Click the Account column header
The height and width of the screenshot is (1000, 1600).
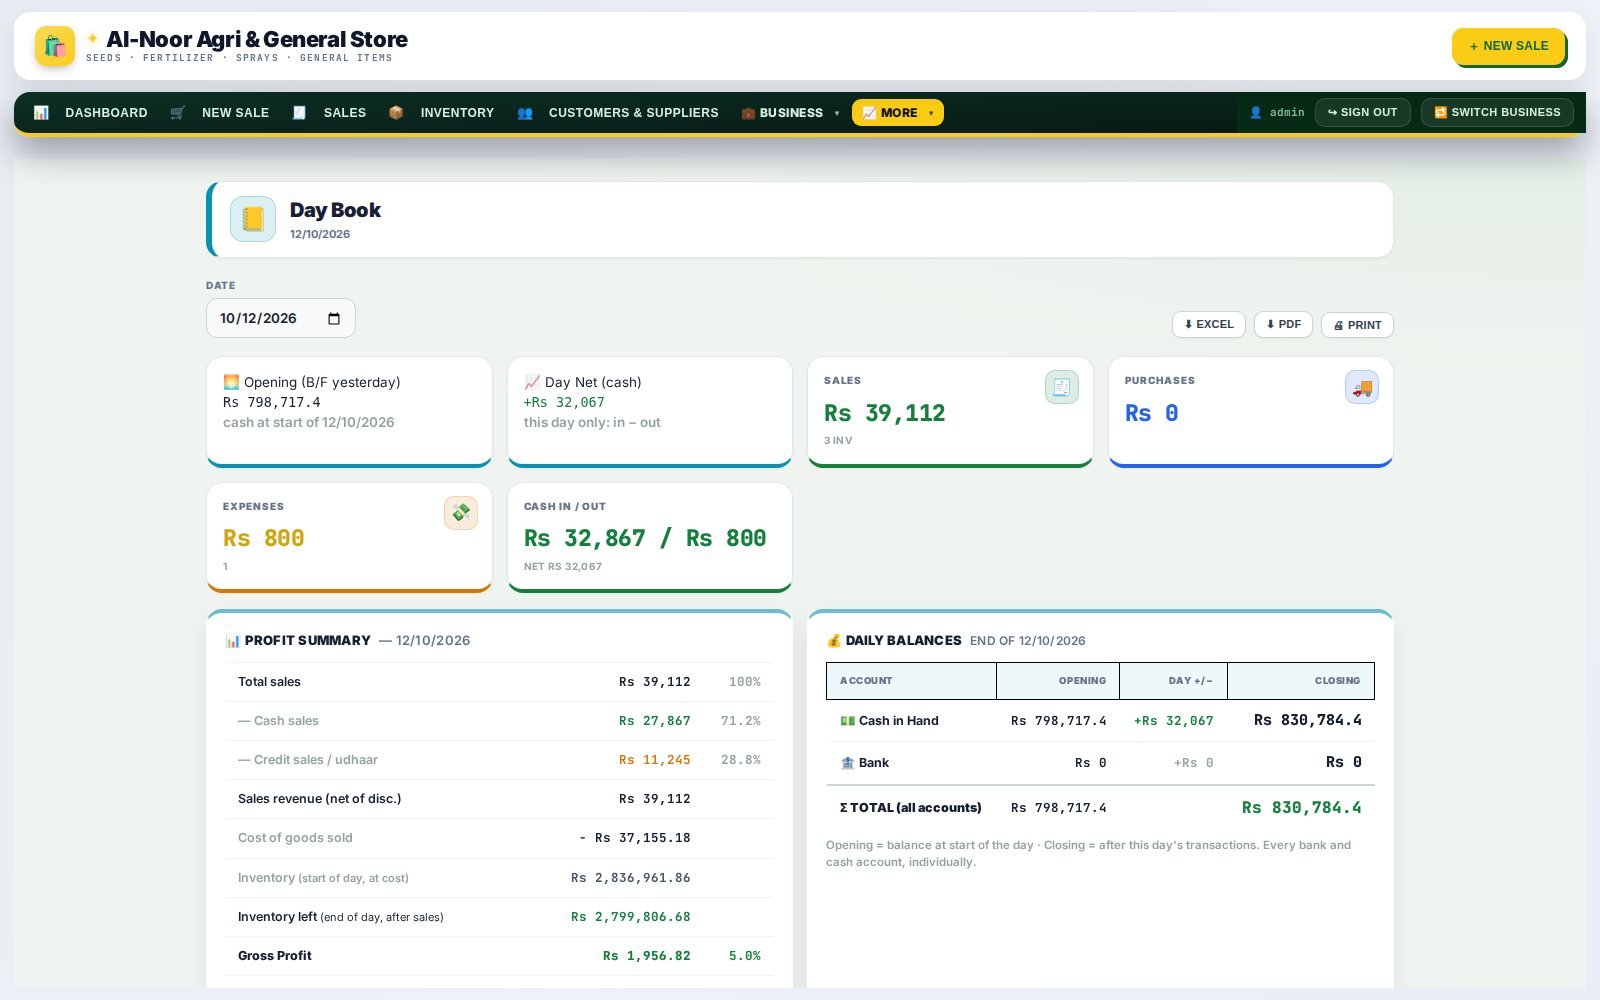[x=911, y=681]
